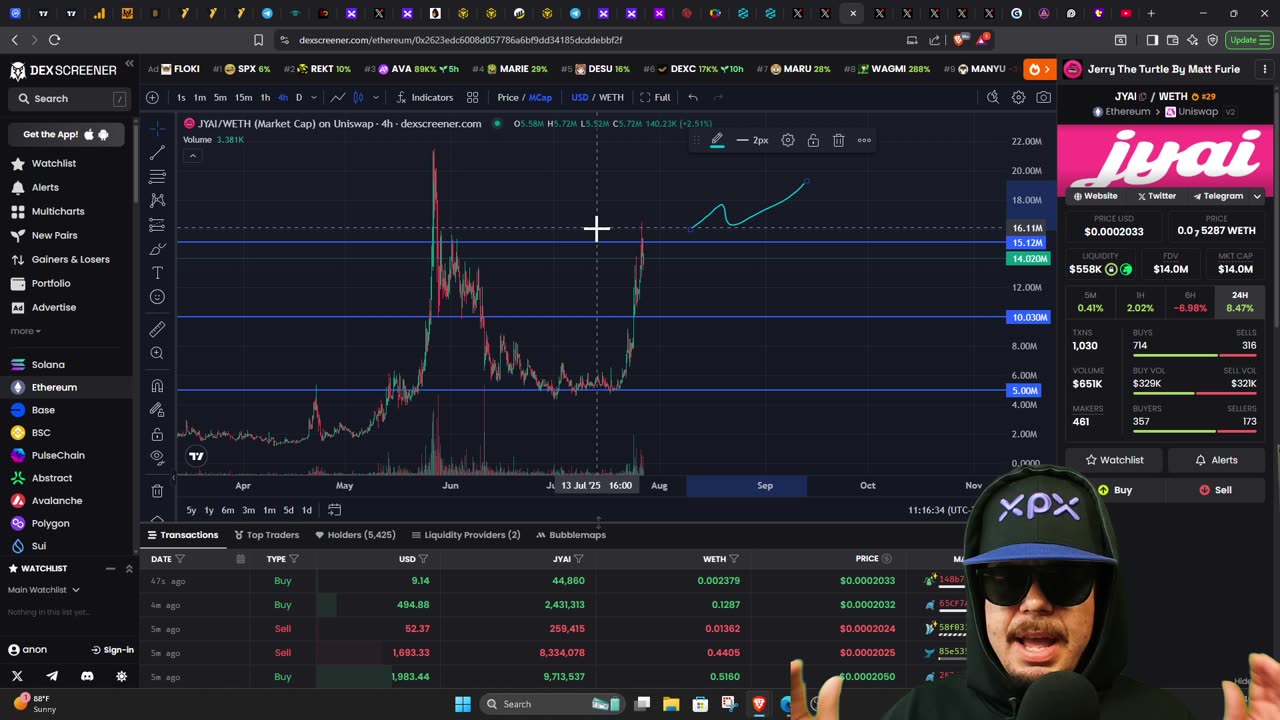
Task: Switch chart to Candles style
Action: pyautogui.click(x=358, y=97)
